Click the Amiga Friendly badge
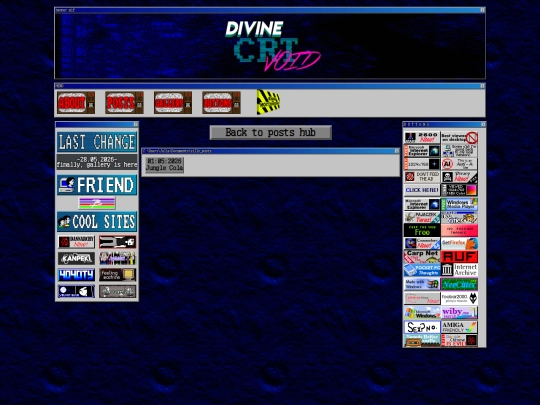Image resolution: width=540 pixels, height=405 pixels. coord(459,327)
